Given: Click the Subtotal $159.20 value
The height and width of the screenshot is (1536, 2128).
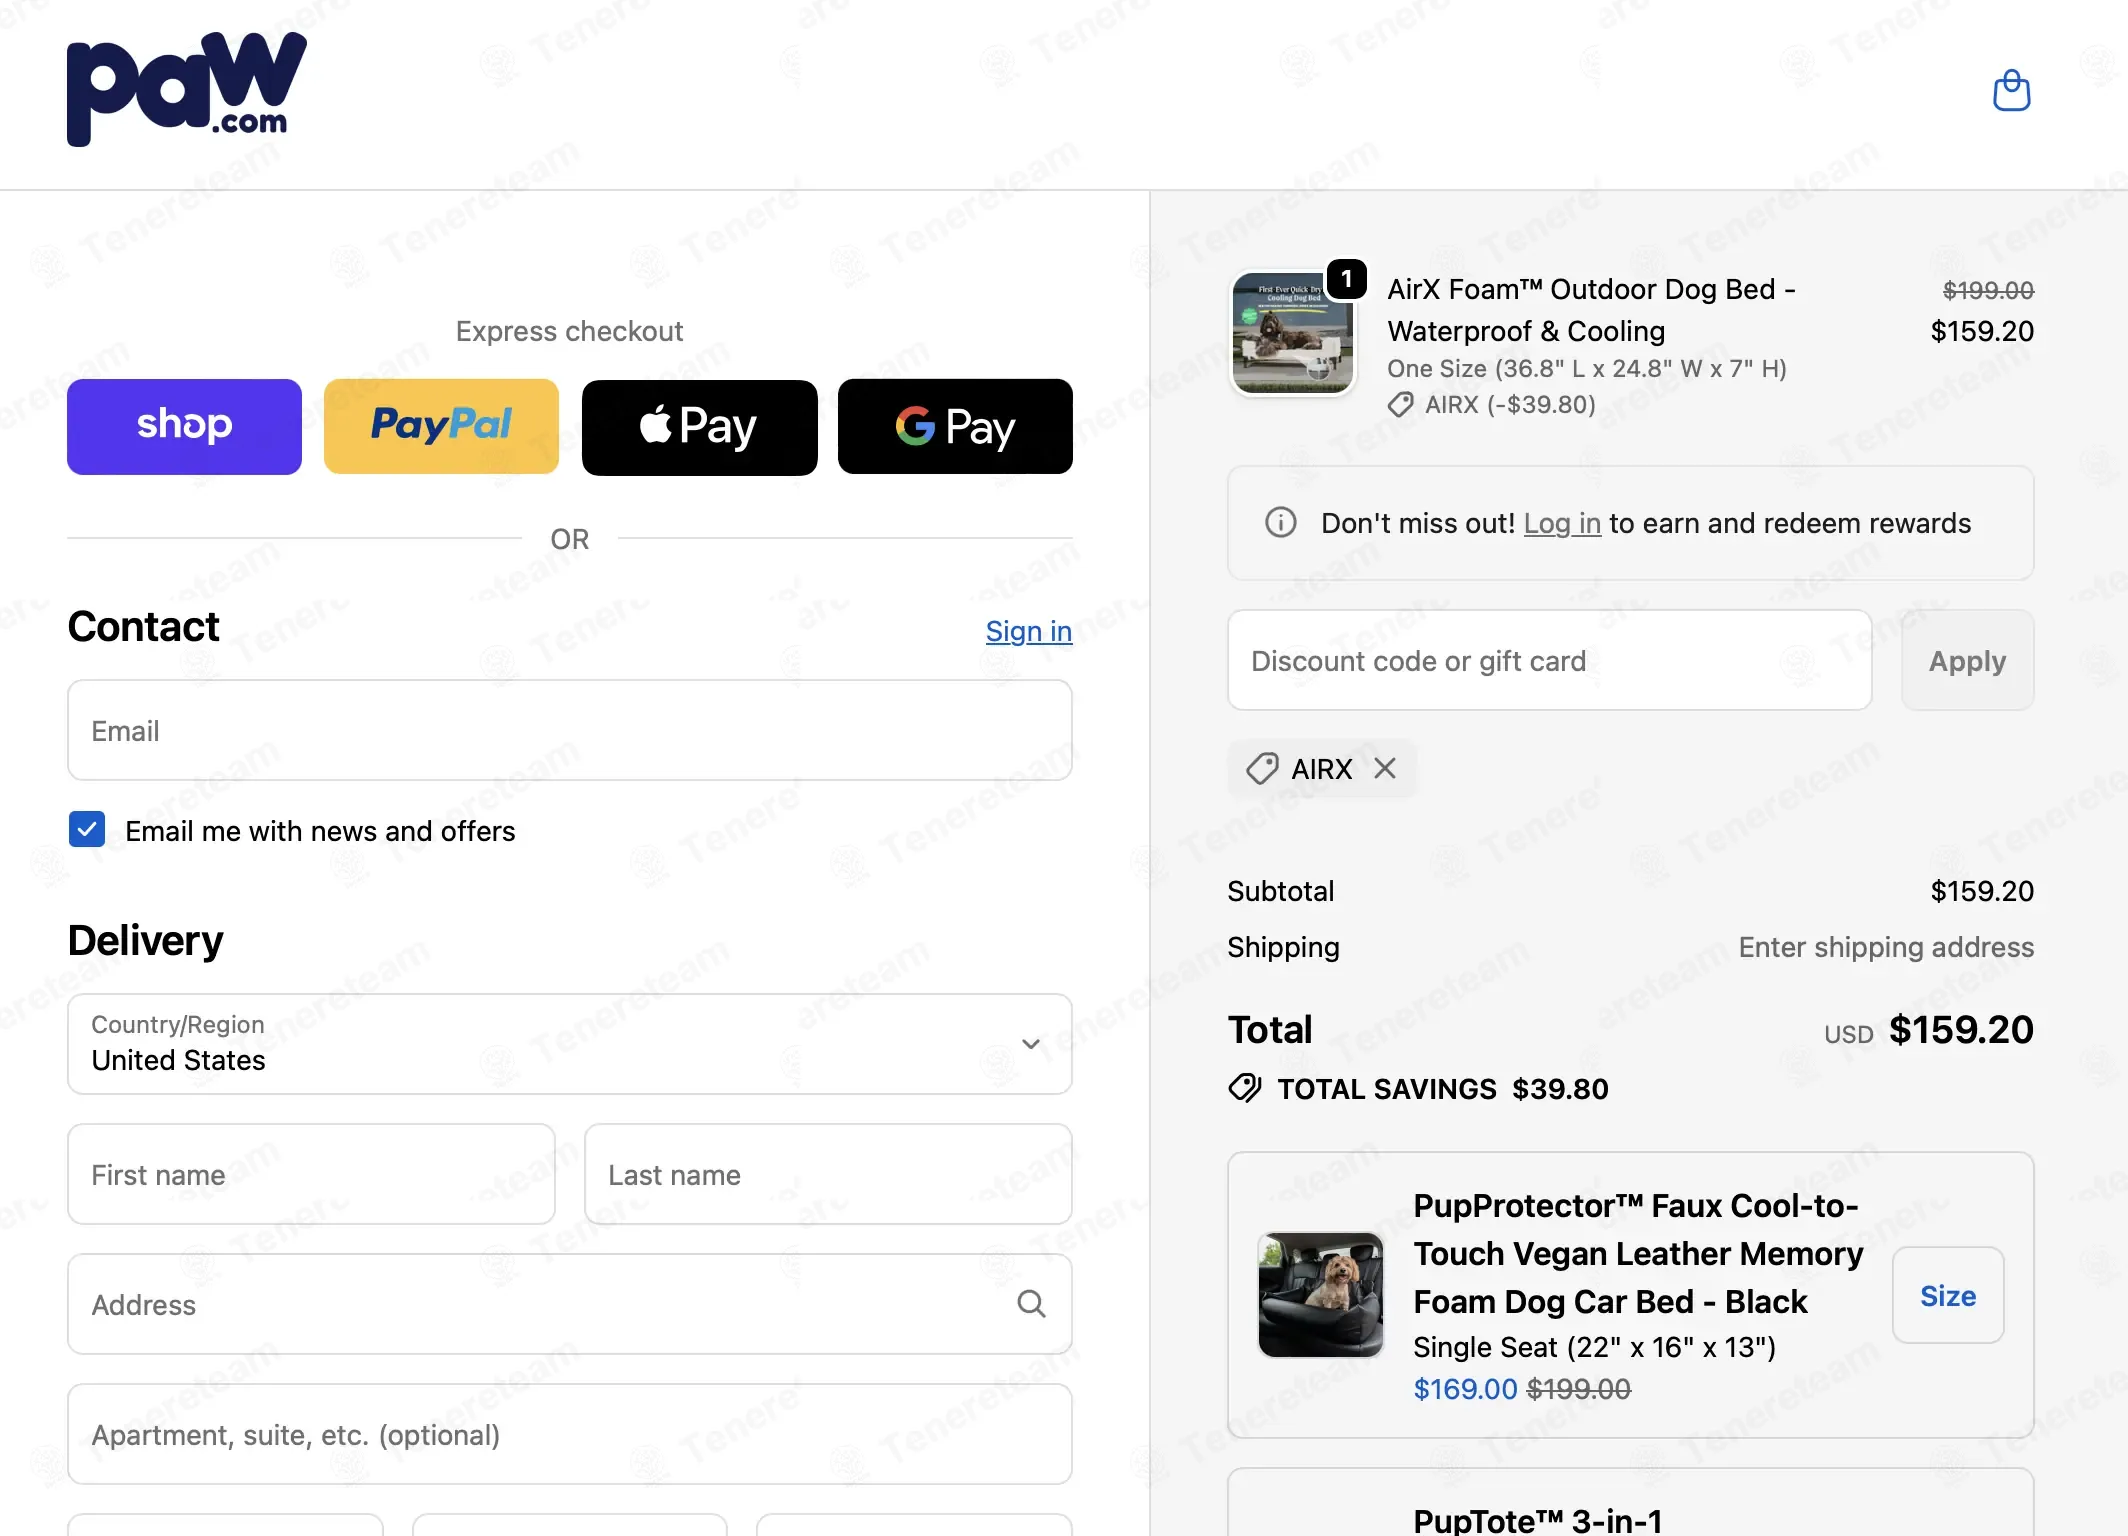Looking at the screenshot, I should click(x=1982, y=891).
